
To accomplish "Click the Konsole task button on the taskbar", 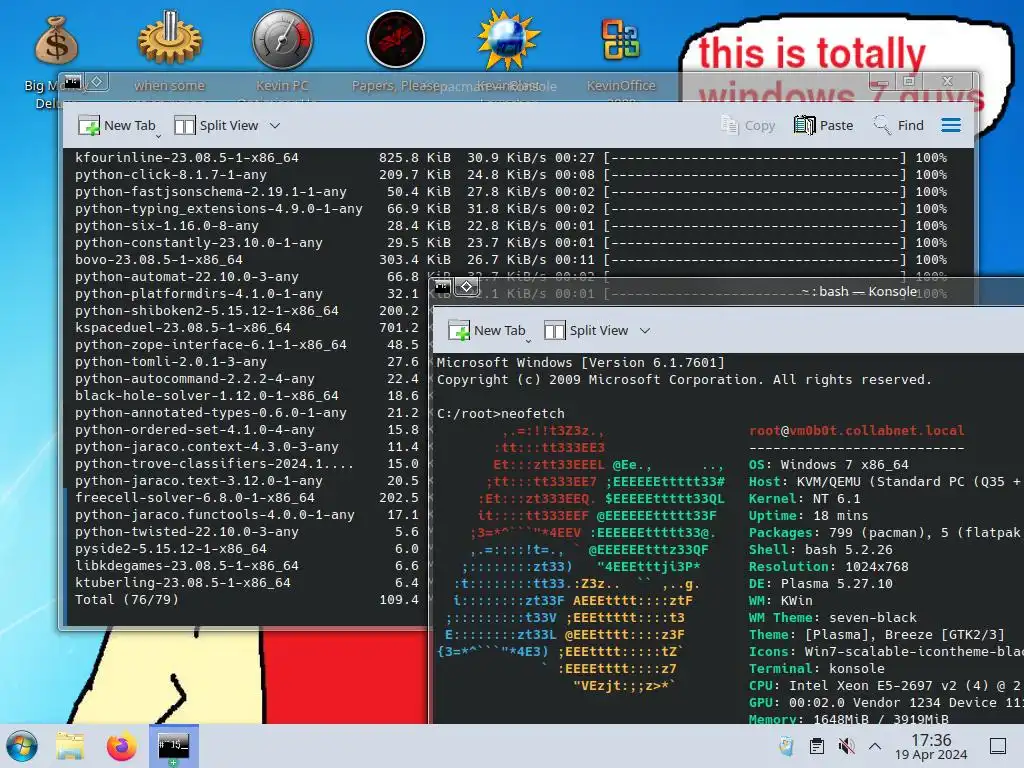I will pyautogui.click(x=174, y=746).
